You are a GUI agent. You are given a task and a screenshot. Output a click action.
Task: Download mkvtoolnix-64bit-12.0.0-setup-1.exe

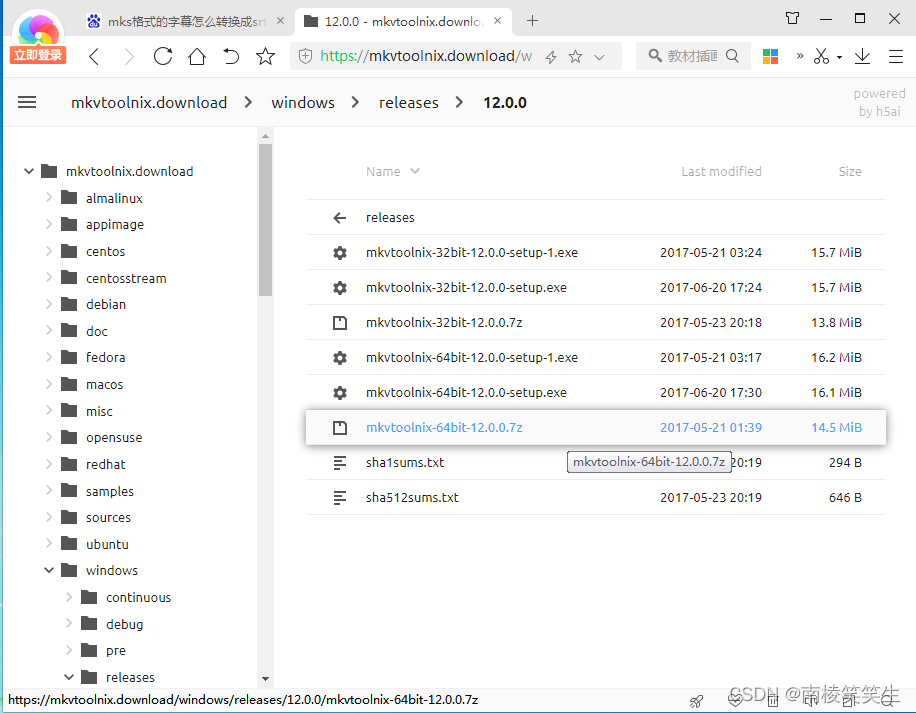[595, 357]
